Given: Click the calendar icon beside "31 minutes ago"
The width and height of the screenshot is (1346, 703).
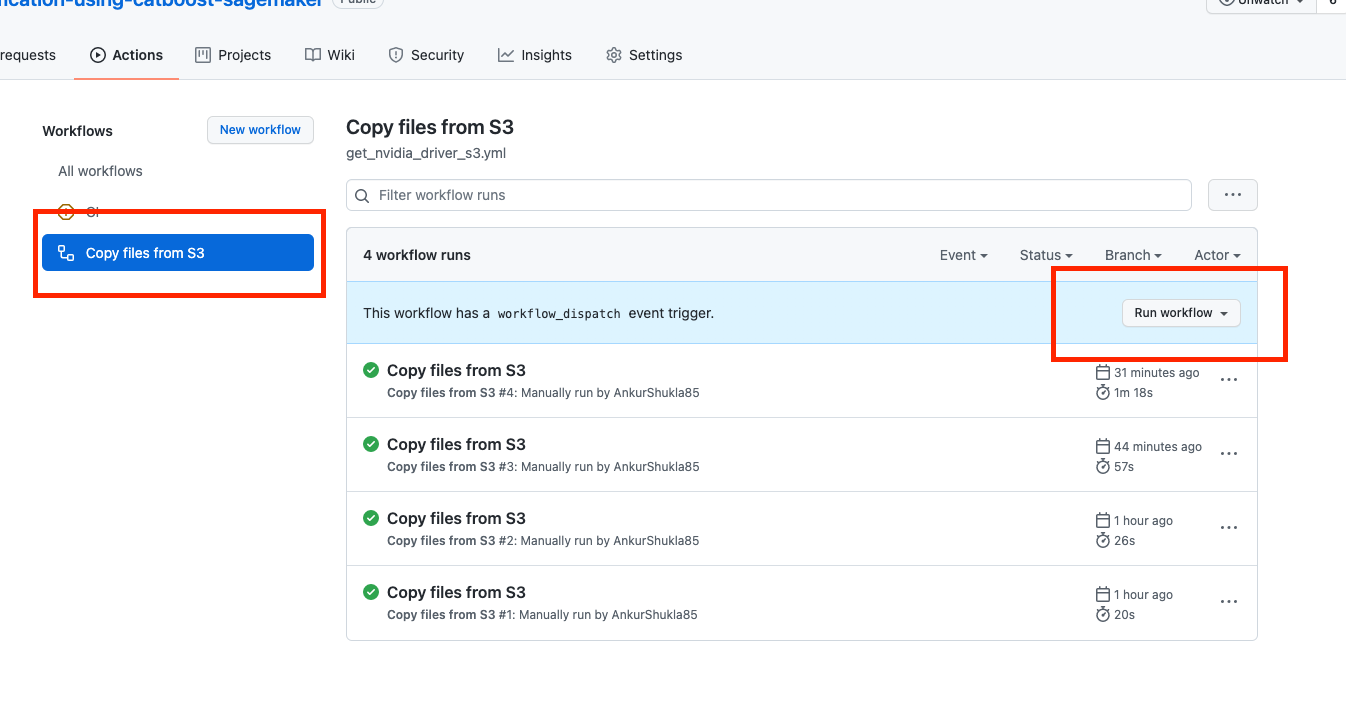Looking at the screenshot, I should (x=1103, y=372).
